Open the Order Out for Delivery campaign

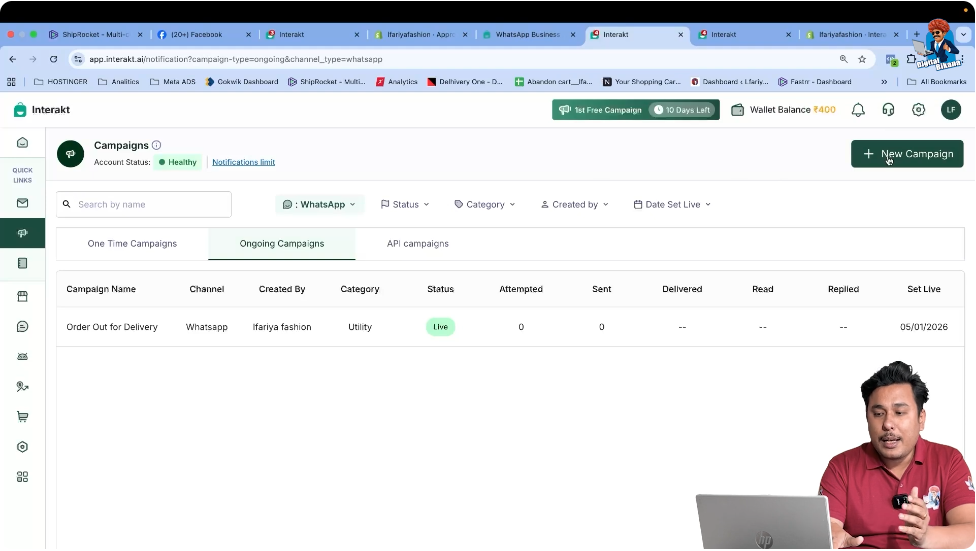tap(112, 327)
